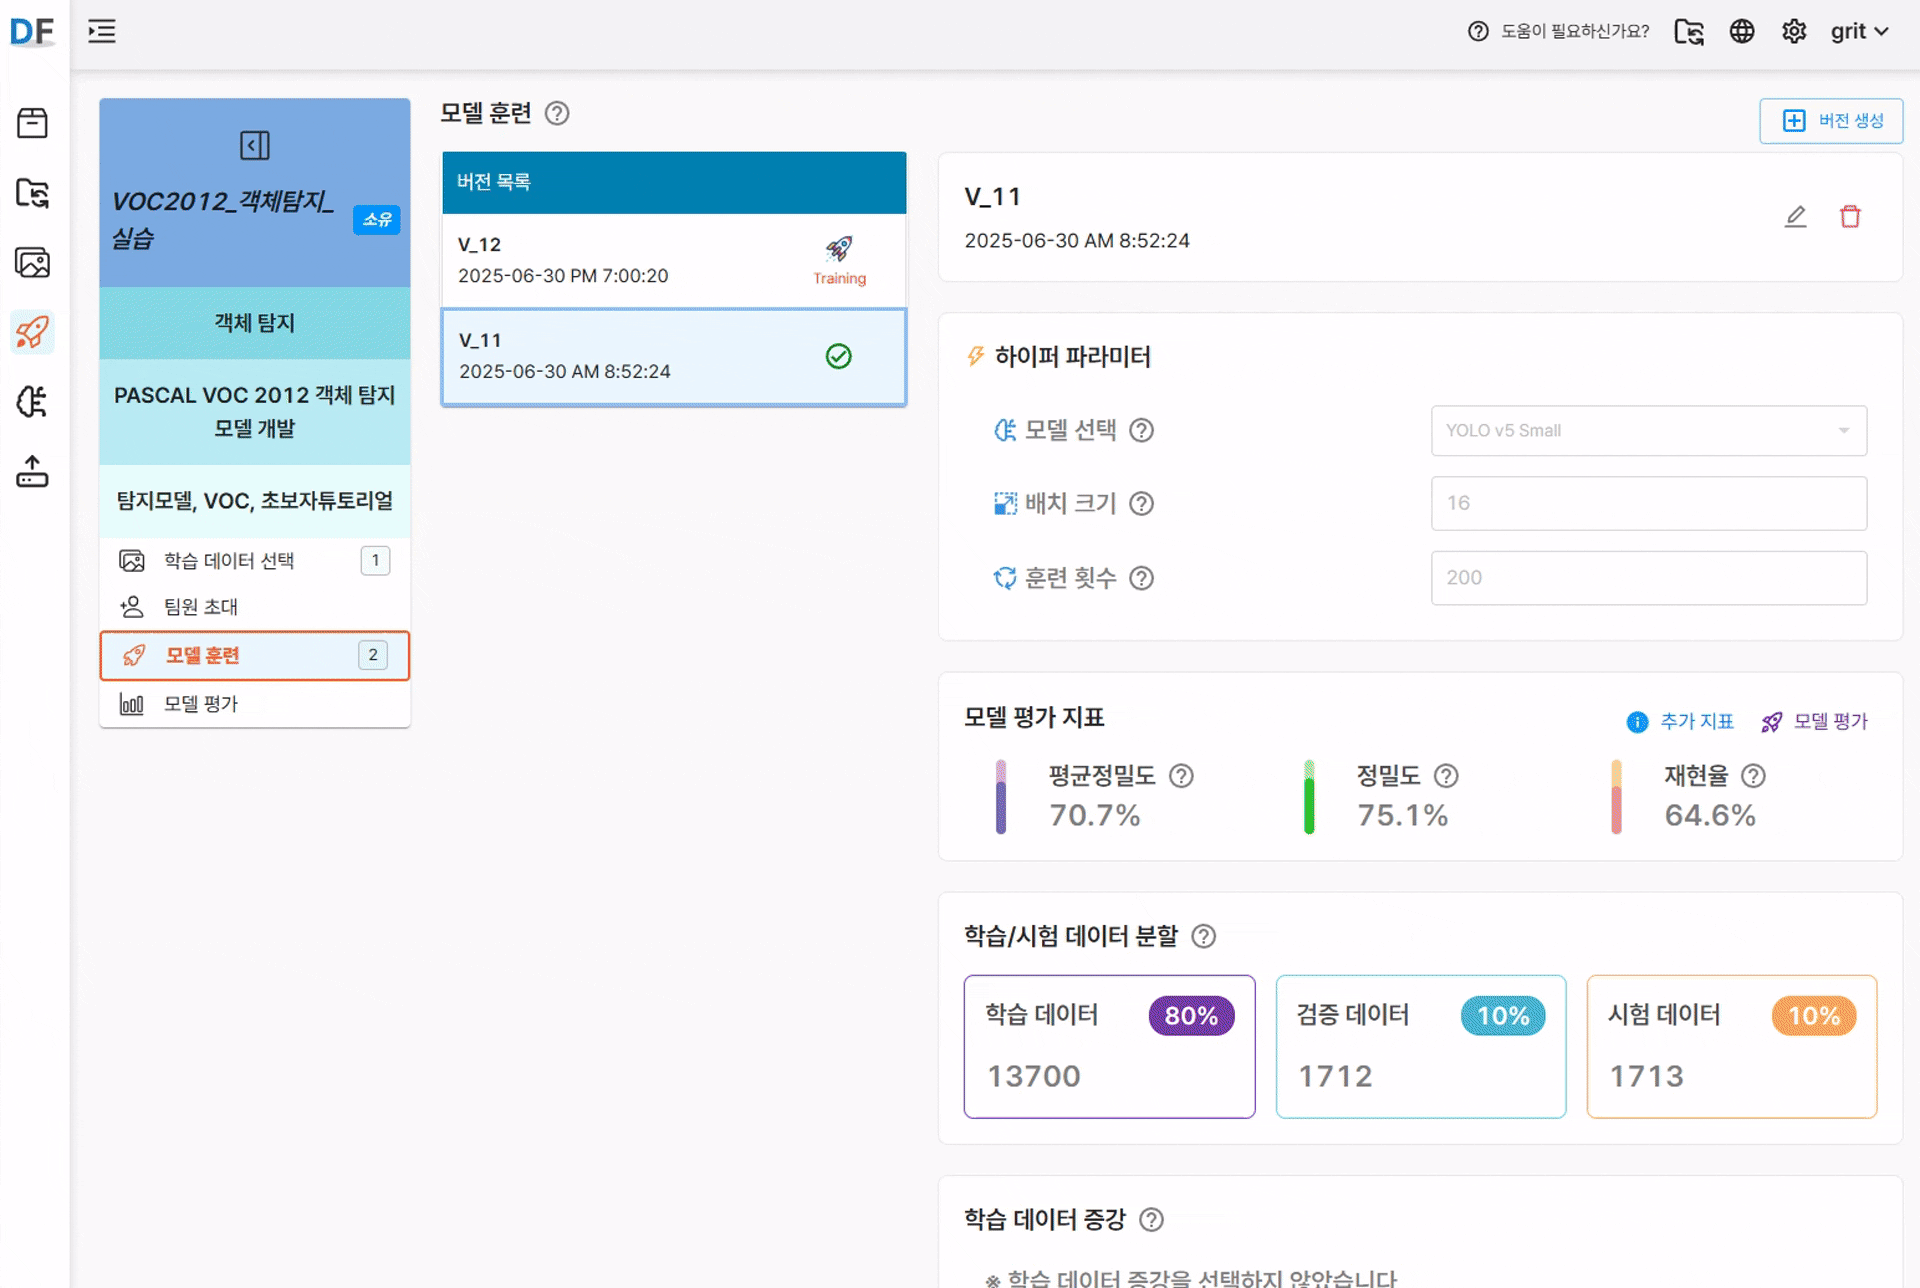Click the green 정밀도 gauge bar
This screenshot has width=1920, height=1288.
(1309, 797)
